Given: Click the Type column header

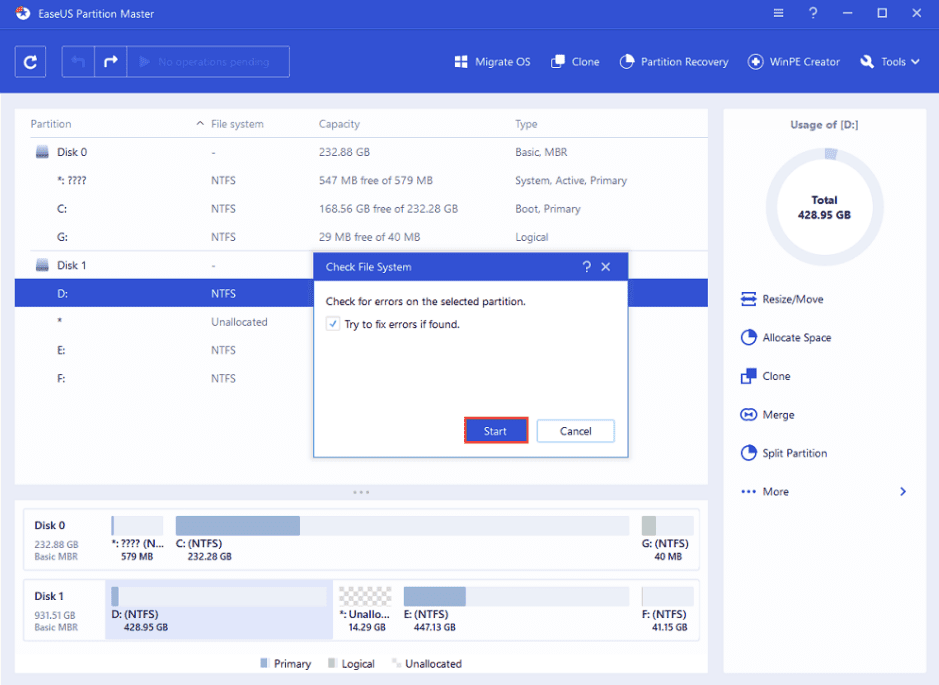Looking at the screenshot, I should [526, 124].
